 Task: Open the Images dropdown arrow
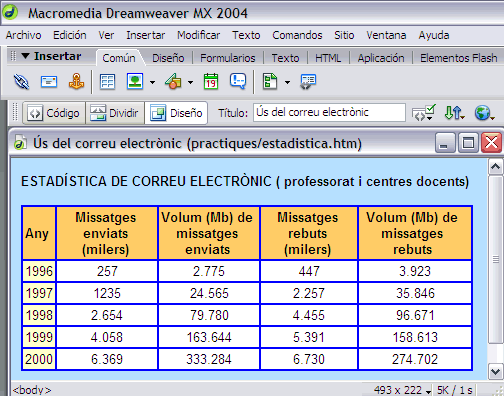coord(152,82)
